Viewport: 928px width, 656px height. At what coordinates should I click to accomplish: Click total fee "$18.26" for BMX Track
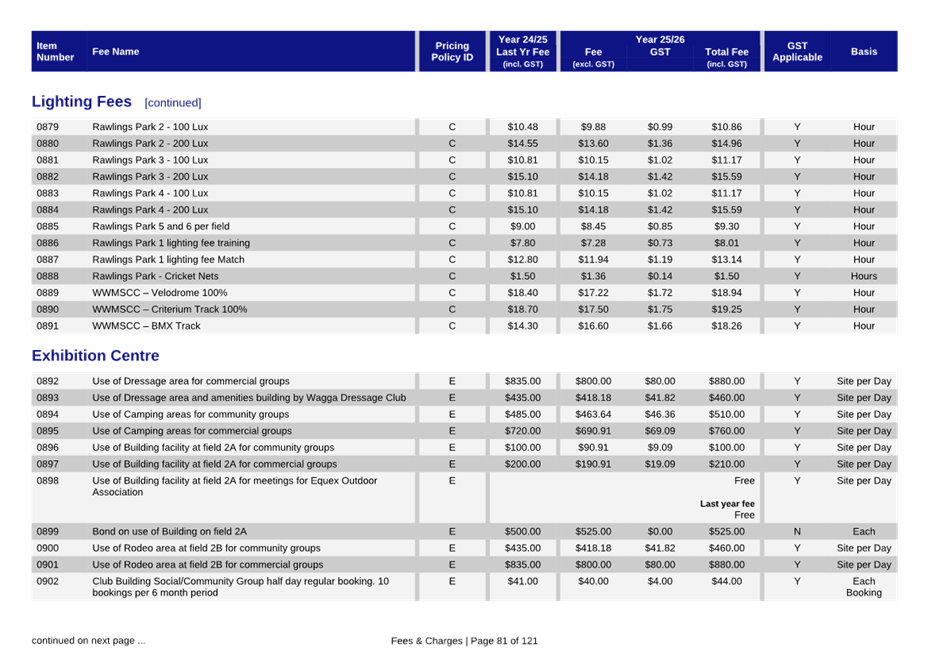(727, 326)
